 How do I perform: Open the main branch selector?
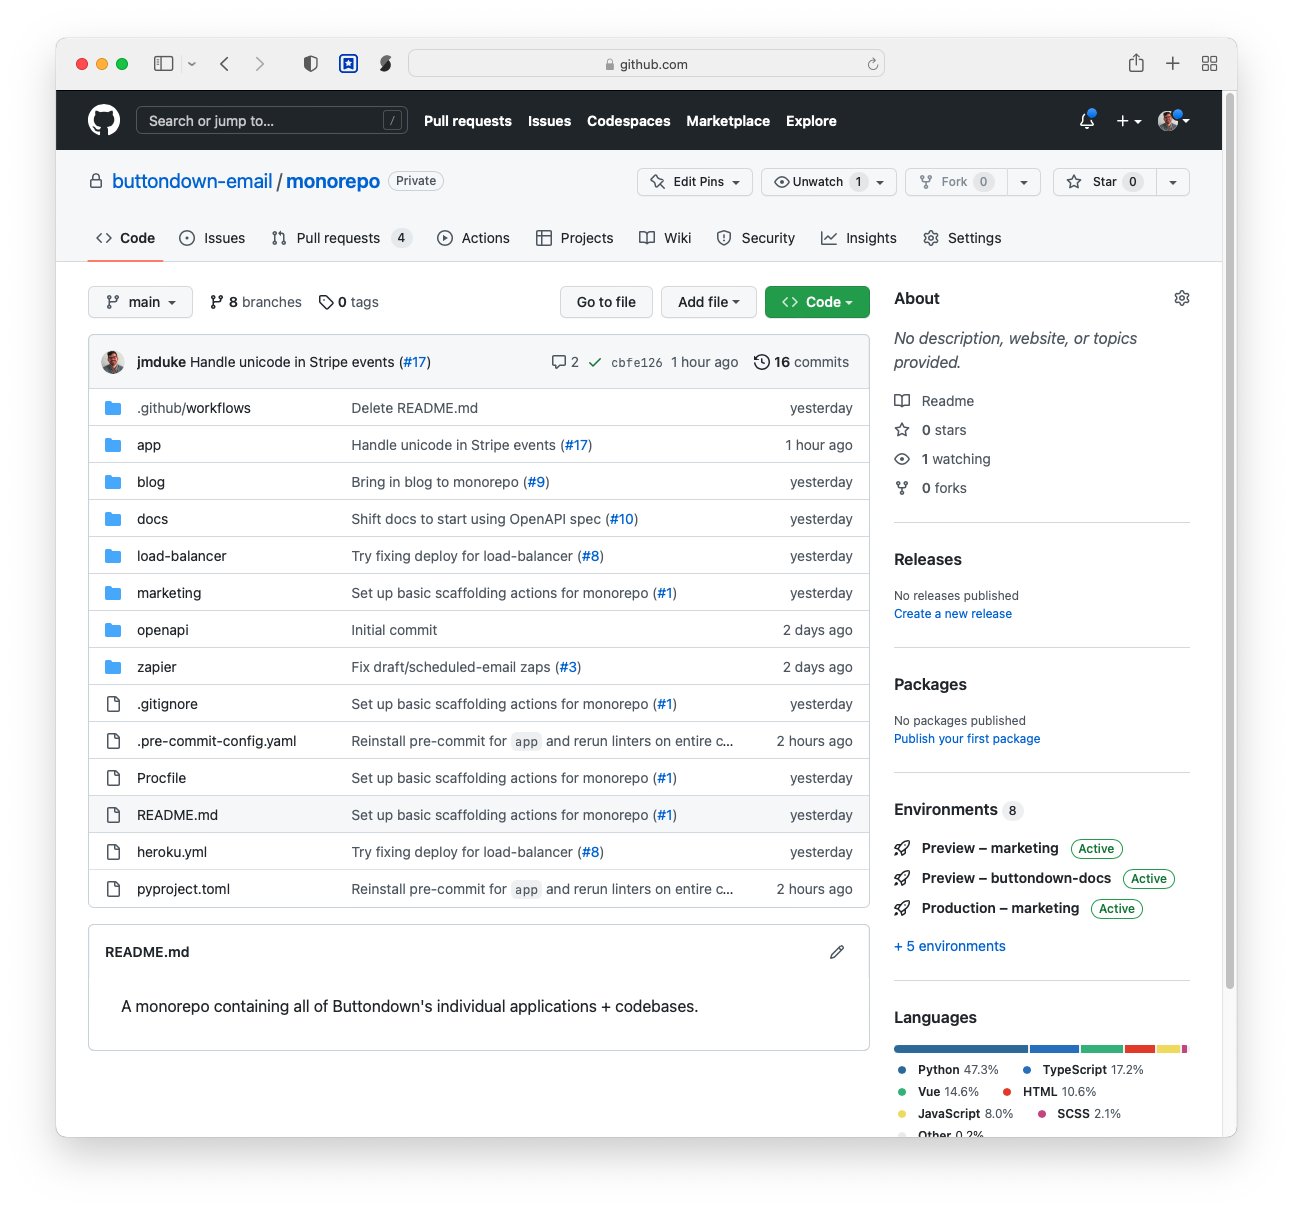tap(141, 302)
